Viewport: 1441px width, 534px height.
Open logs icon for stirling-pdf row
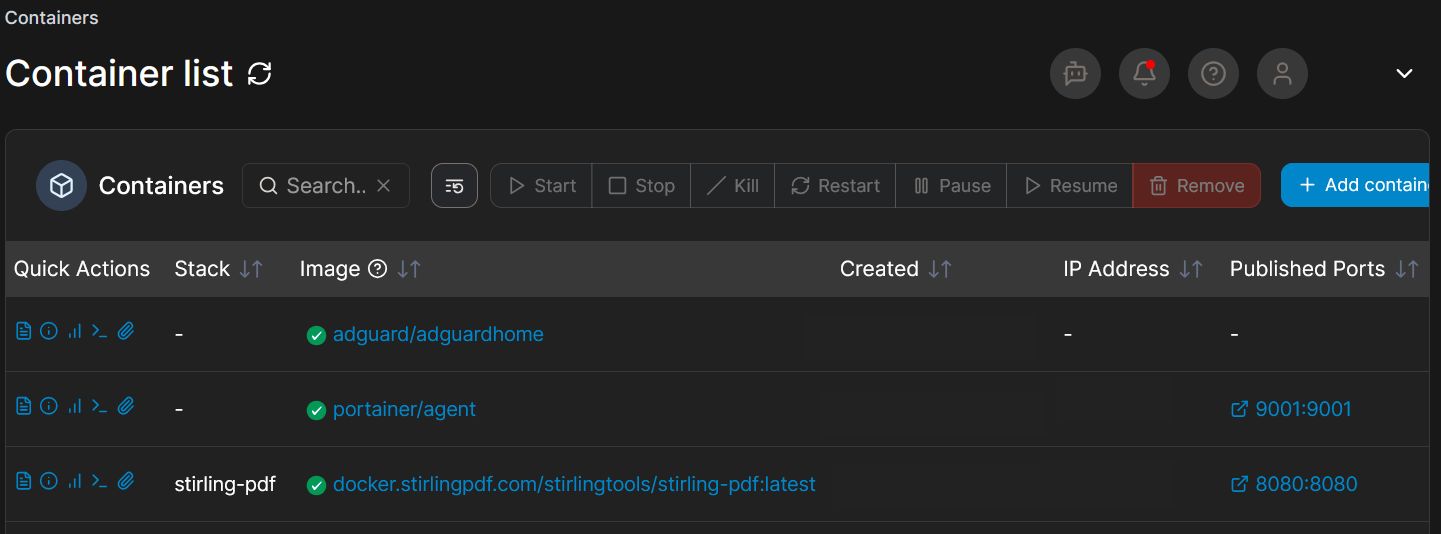24,481
